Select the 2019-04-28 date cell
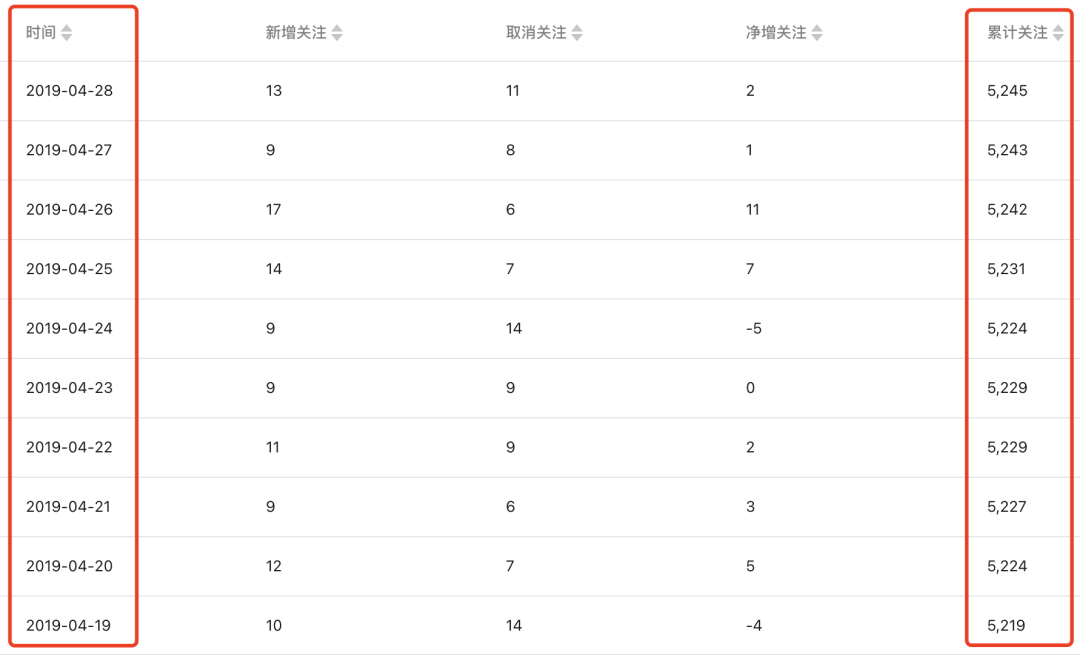Screen dimensions: 1080x661 pos(69,91)
